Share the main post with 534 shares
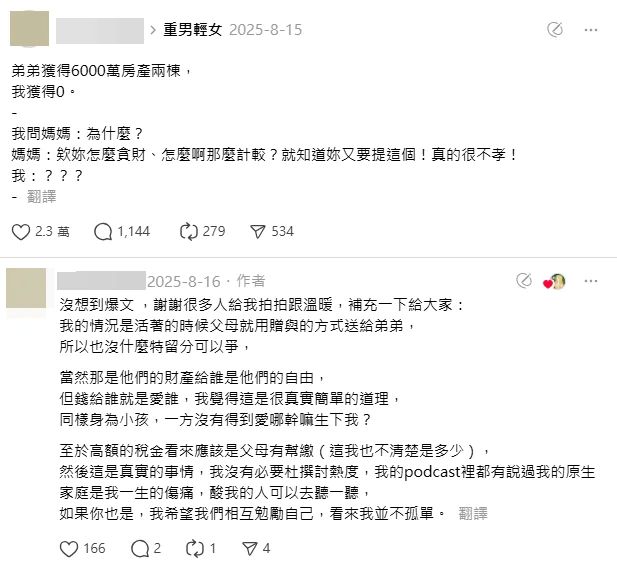Viewport: 617px width, 566px height. coord(258,232)
